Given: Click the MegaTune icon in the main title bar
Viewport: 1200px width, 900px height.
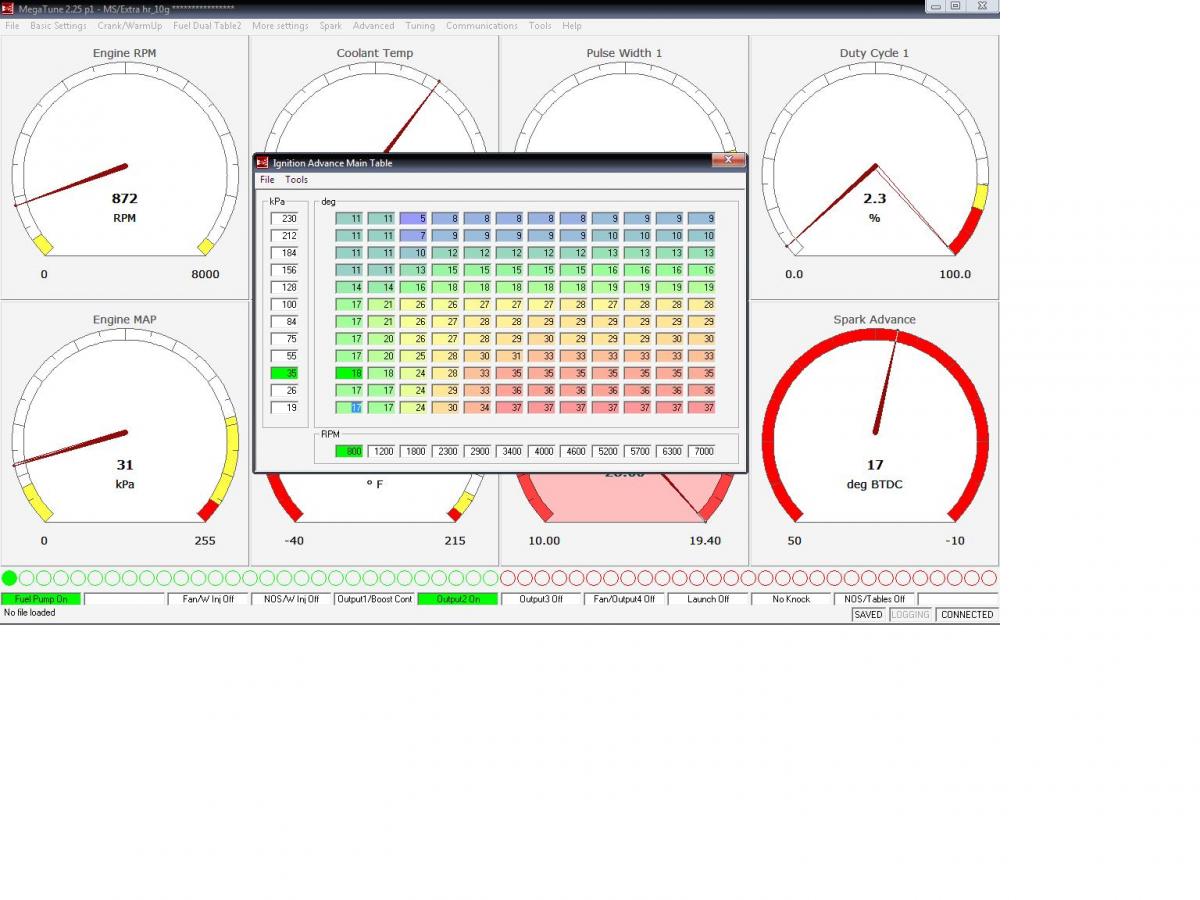Looking at the screenshot, I should click(9, 8).
